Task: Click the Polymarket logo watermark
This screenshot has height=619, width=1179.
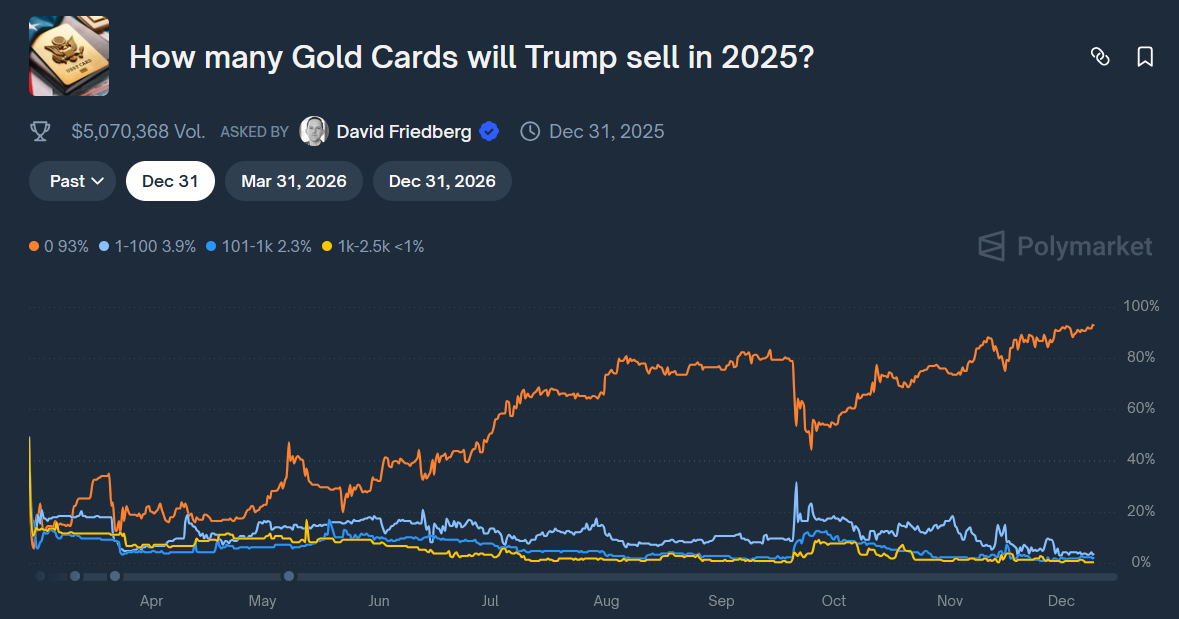Action: 1064,247
